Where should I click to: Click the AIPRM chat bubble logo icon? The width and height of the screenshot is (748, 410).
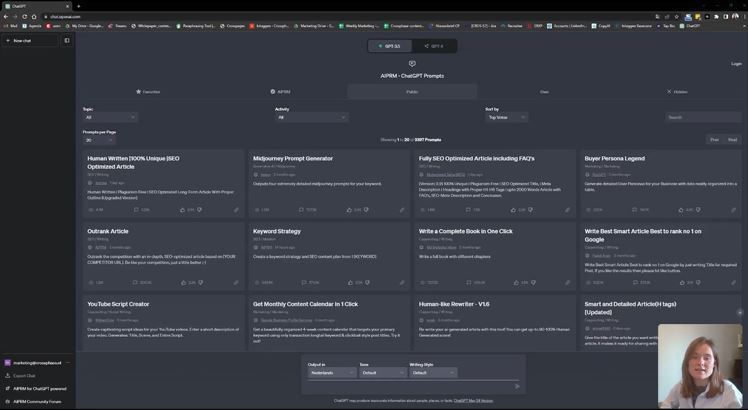pos(411,64)
